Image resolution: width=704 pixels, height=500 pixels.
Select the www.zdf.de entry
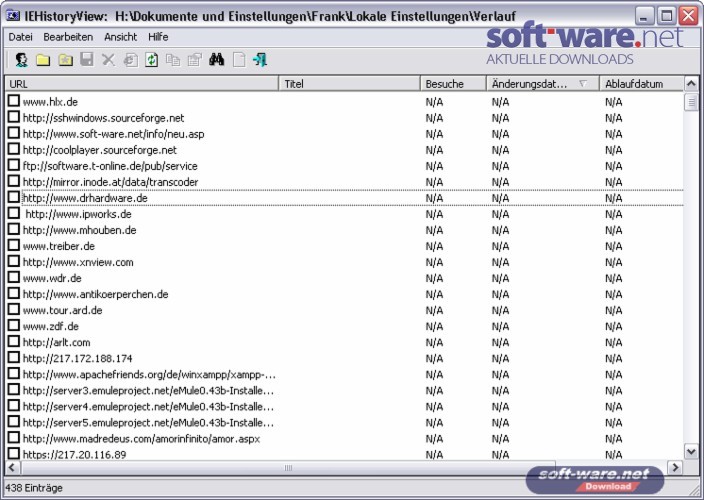[51, 326]
